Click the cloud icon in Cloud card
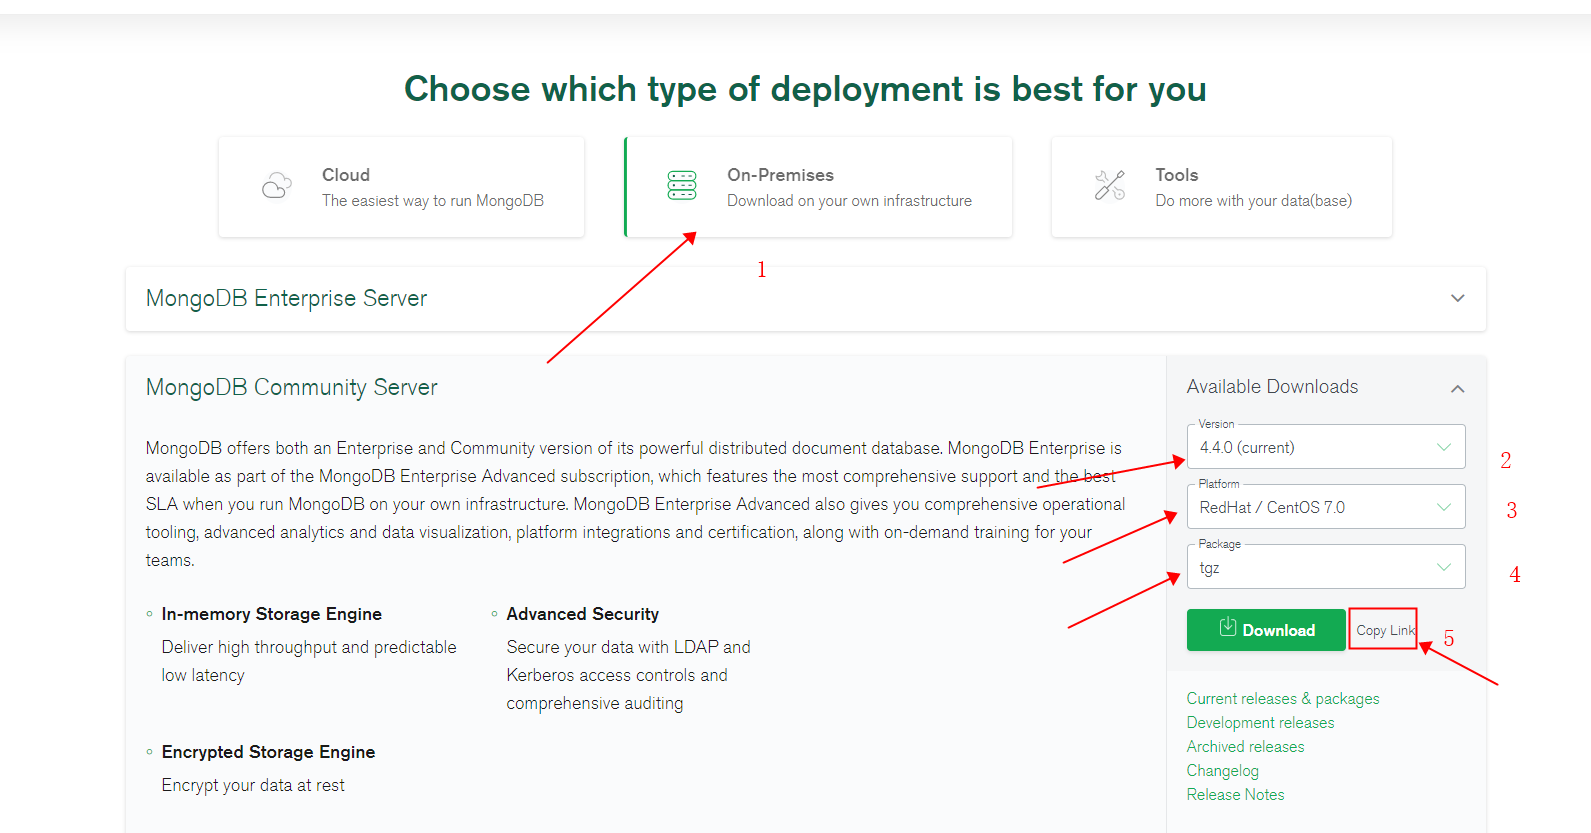The height and width of the screenshot is (833, 1591). pos(277,186)
